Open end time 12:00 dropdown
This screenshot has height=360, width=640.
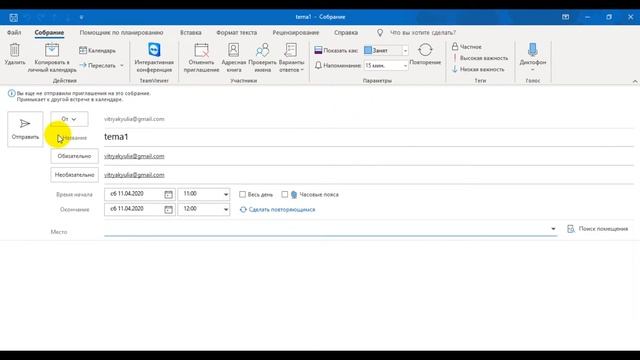(226, 210)
